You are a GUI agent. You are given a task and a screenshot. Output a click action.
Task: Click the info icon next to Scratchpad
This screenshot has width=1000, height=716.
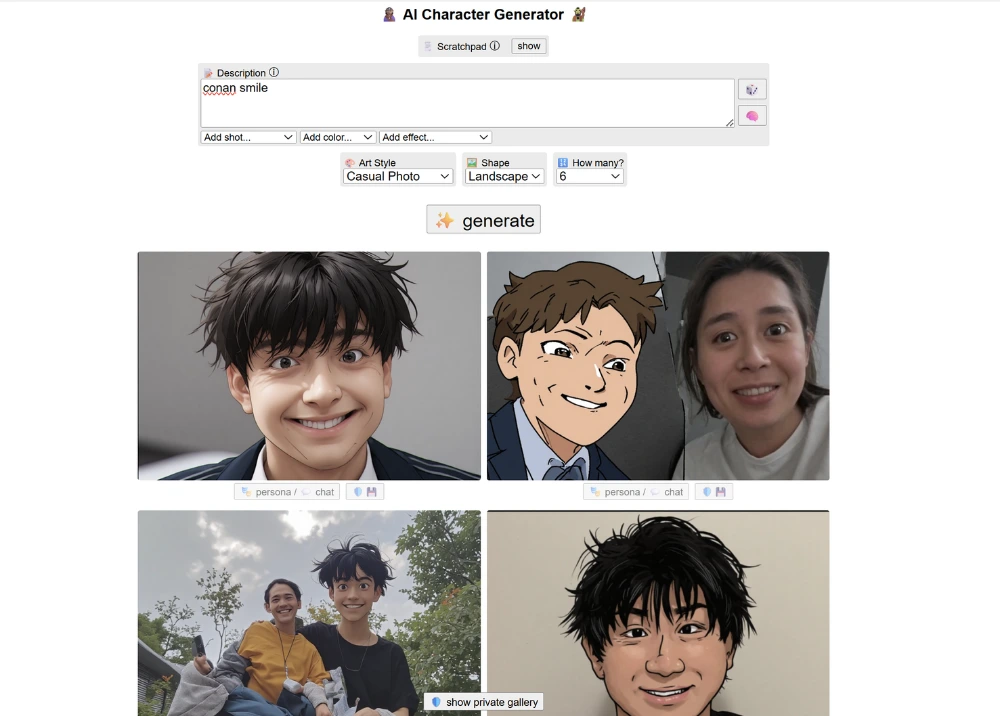coord(495,46)
